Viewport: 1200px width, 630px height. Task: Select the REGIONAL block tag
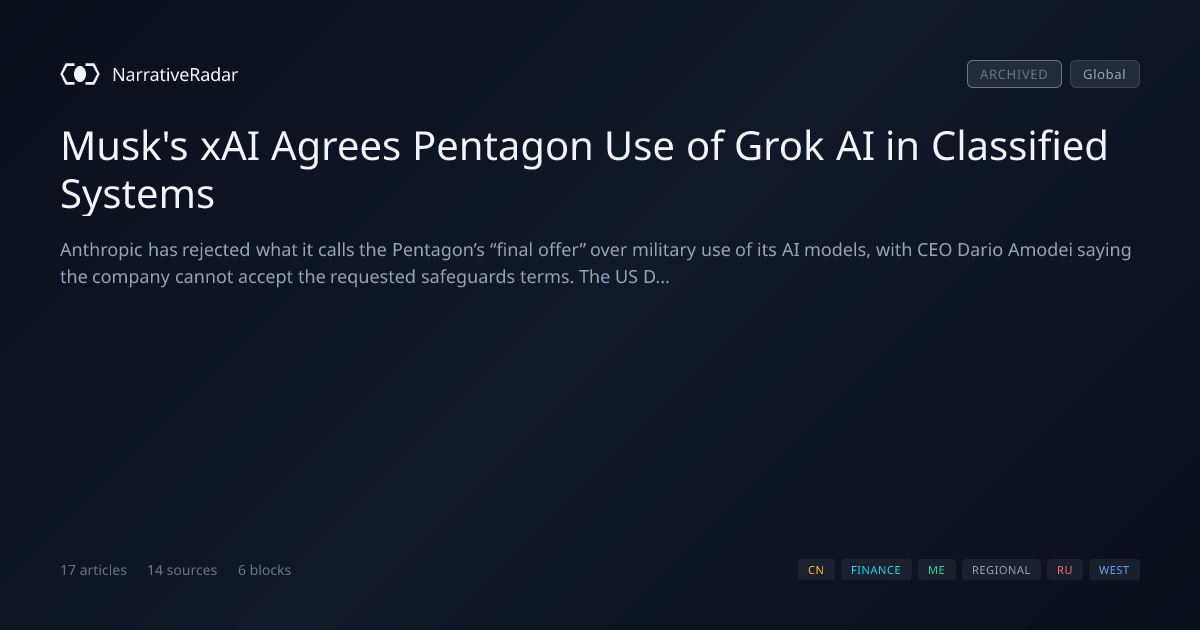tap(1001, 570)
